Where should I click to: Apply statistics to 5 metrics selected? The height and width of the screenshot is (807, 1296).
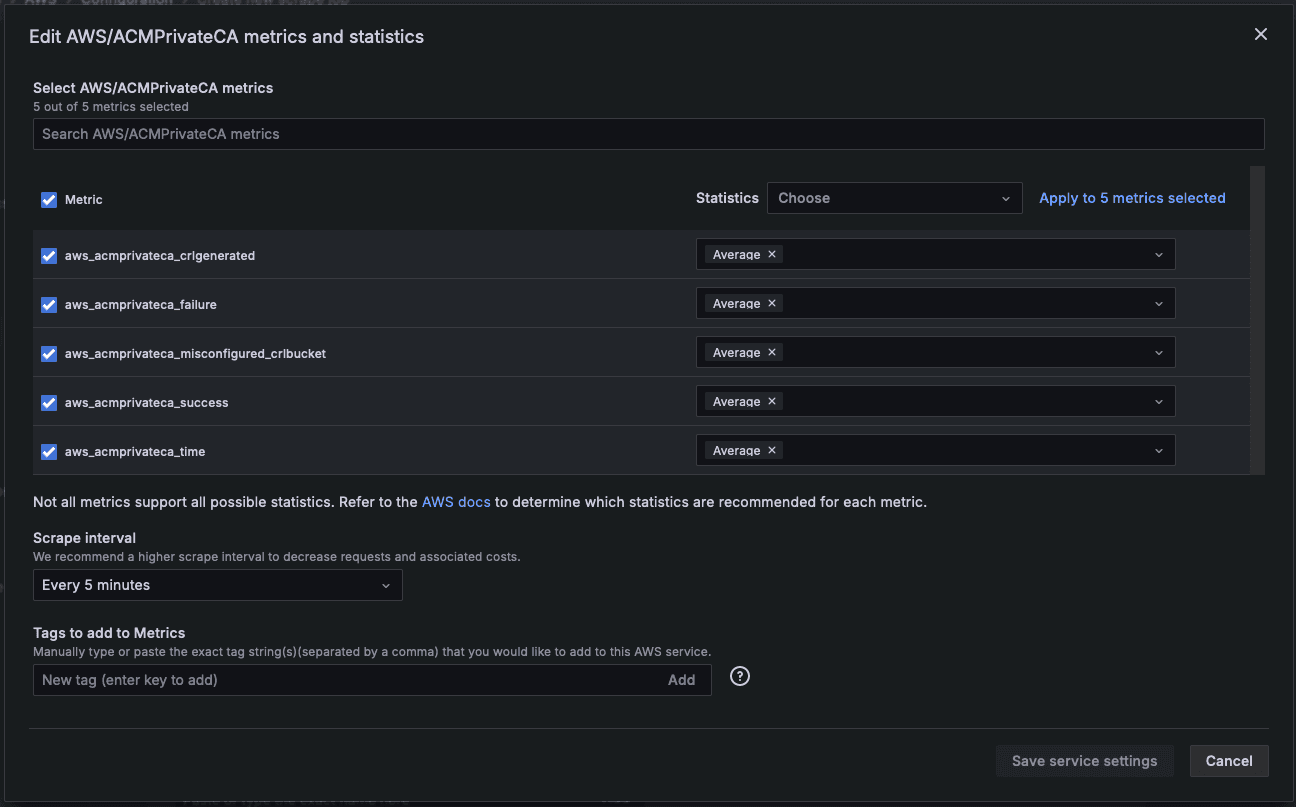[1132, 197]
